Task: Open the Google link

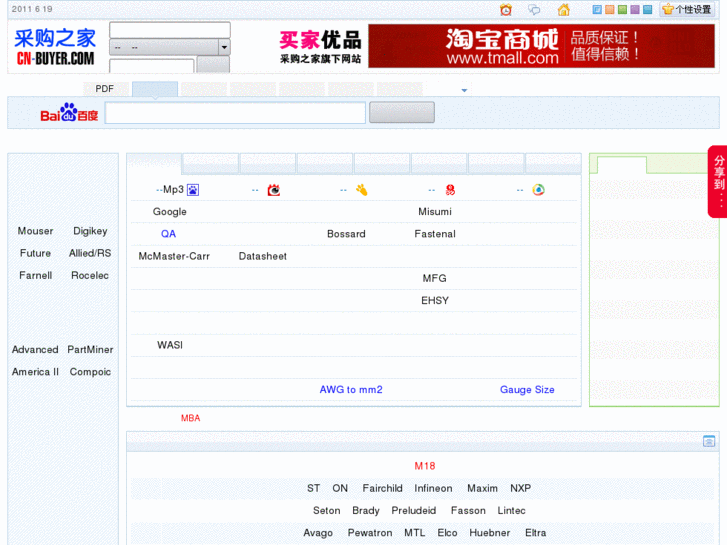Action: (170, 212)
